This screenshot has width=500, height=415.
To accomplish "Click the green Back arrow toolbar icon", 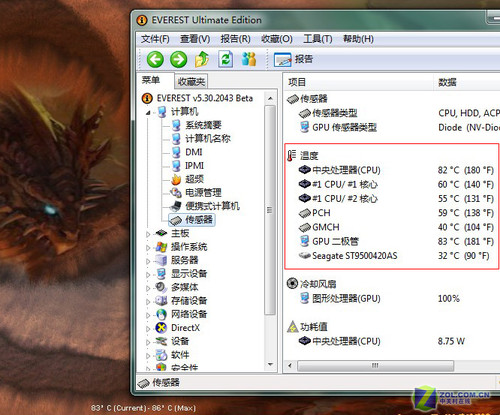I will (155, 60).
